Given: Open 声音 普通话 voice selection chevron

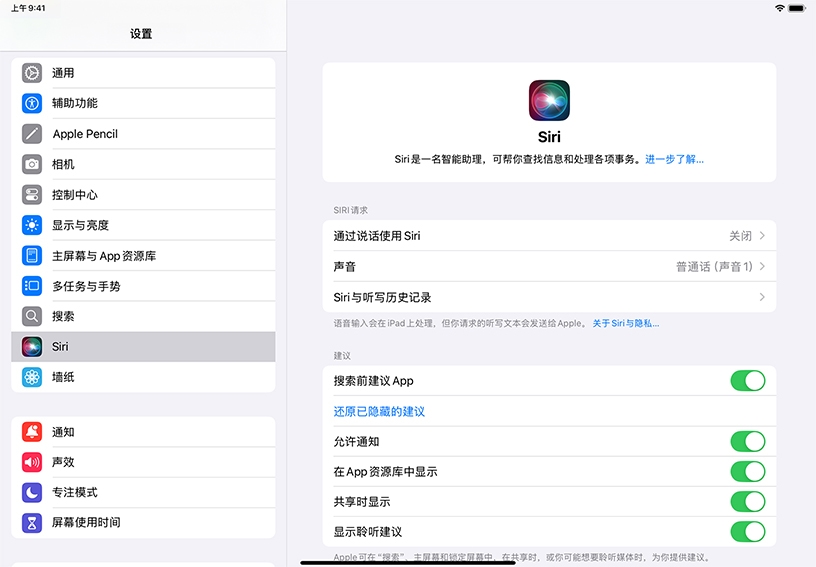Looking at the screenshot, I should pyautogui.click(x=762, y=267).
